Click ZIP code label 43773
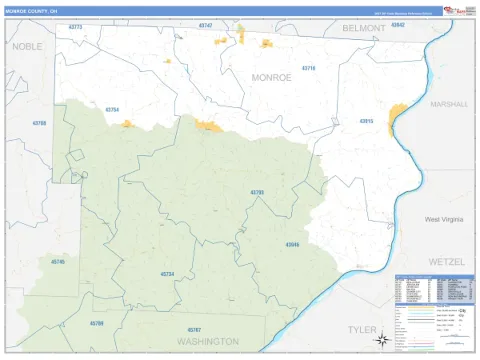The image size is (480, 360). [x=75, y=27]
